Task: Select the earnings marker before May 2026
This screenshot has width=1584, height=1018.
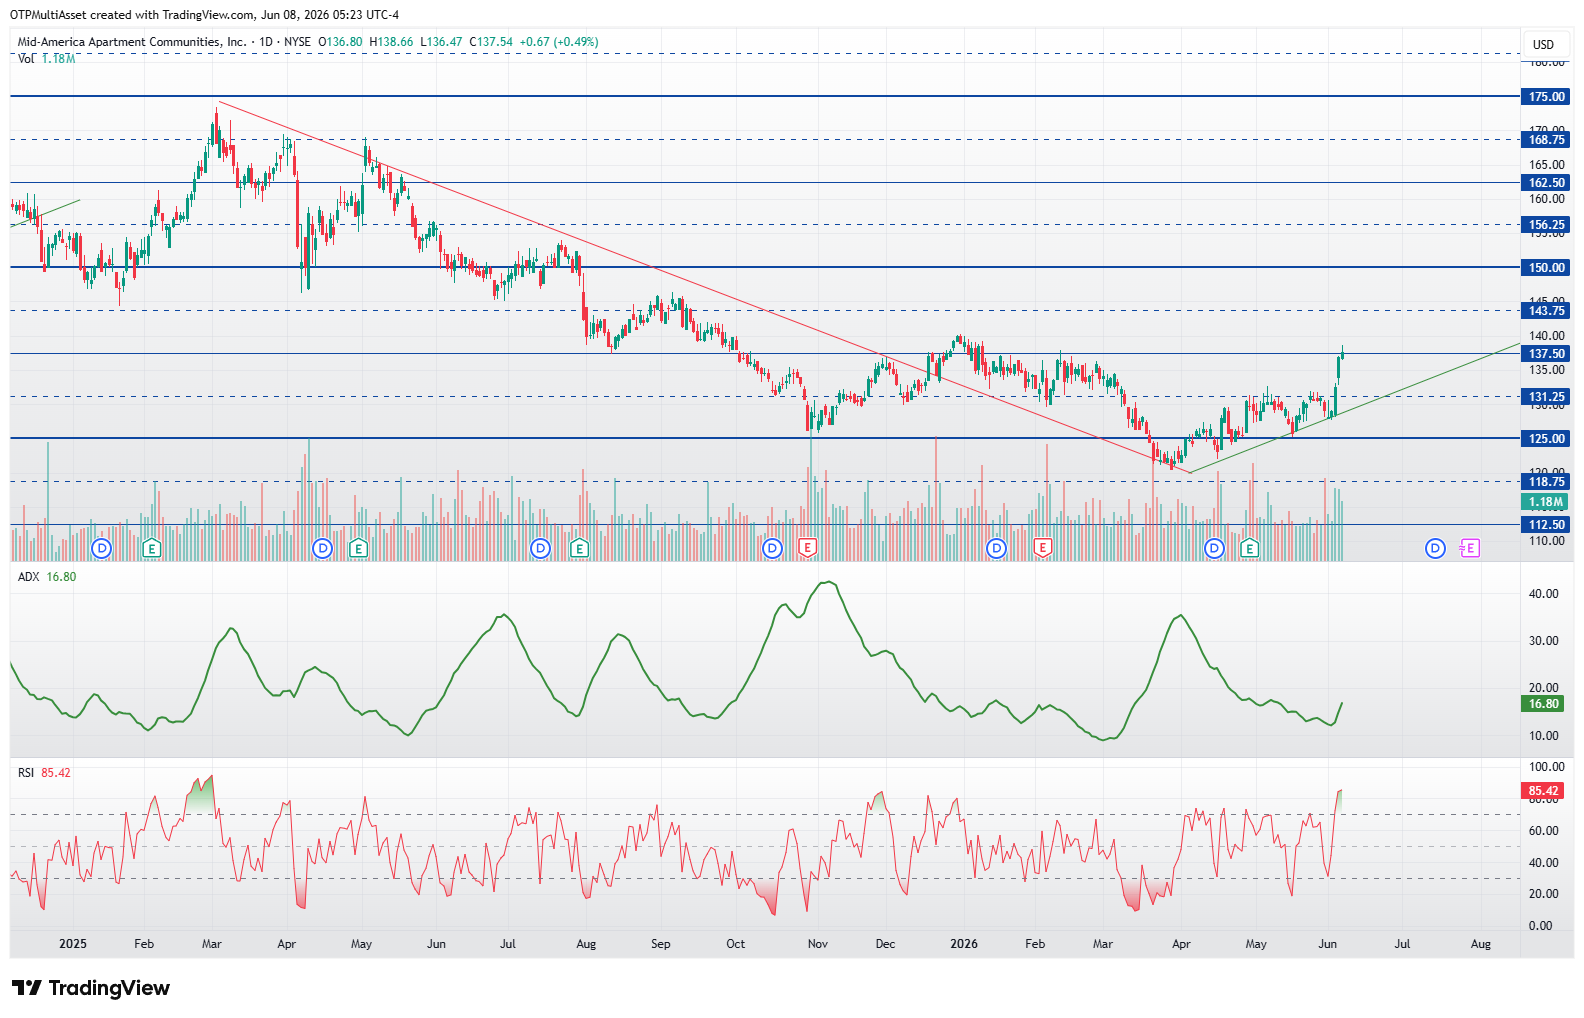Action: point(1250,548)
